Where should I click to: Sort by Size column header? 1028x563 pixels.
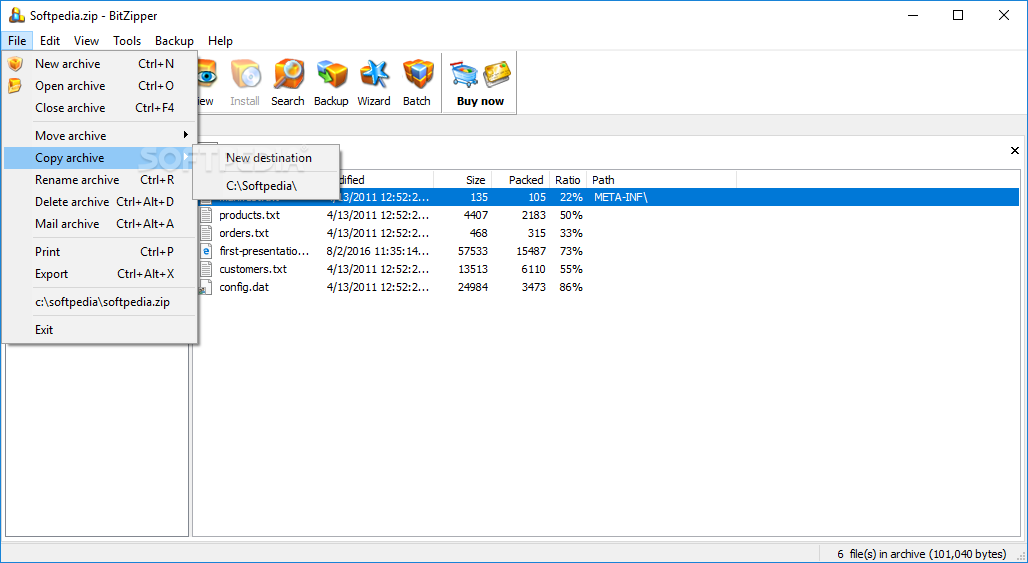[462, 180]
